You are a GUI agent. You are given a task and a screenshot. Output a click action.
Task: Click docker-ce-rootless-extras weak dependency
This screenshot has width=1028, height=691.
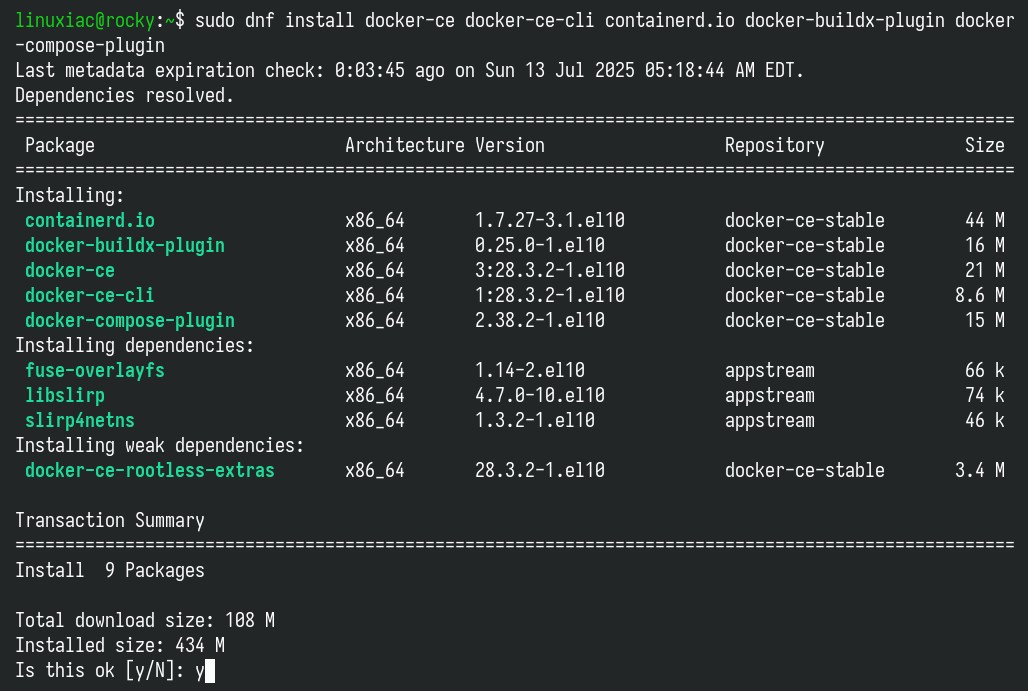tap(149, 470)
